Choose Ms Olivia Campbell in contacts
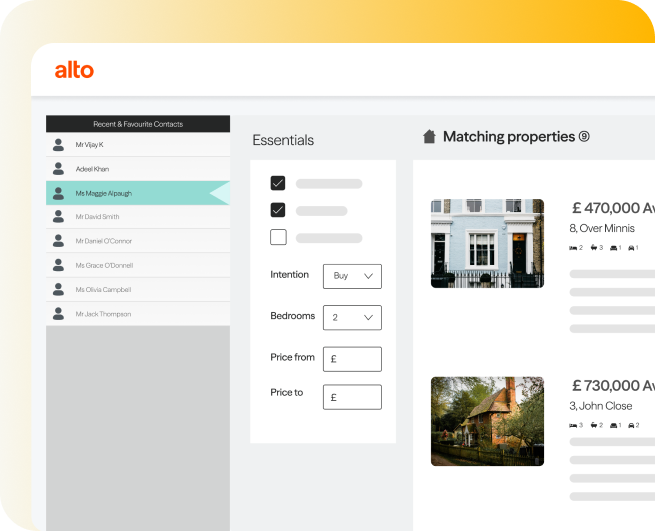The height and width of the screenshot is (531, 655). (x=103, y=290)
